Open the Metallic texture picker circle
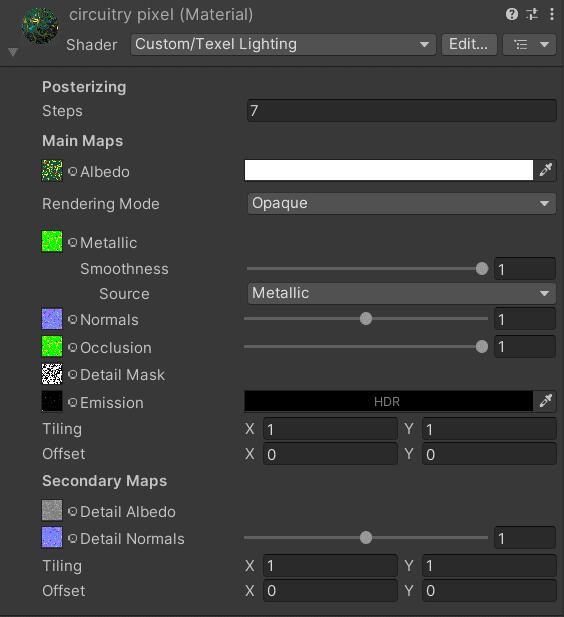The width and height of the screenshot is (564, 617). (72, 242)
